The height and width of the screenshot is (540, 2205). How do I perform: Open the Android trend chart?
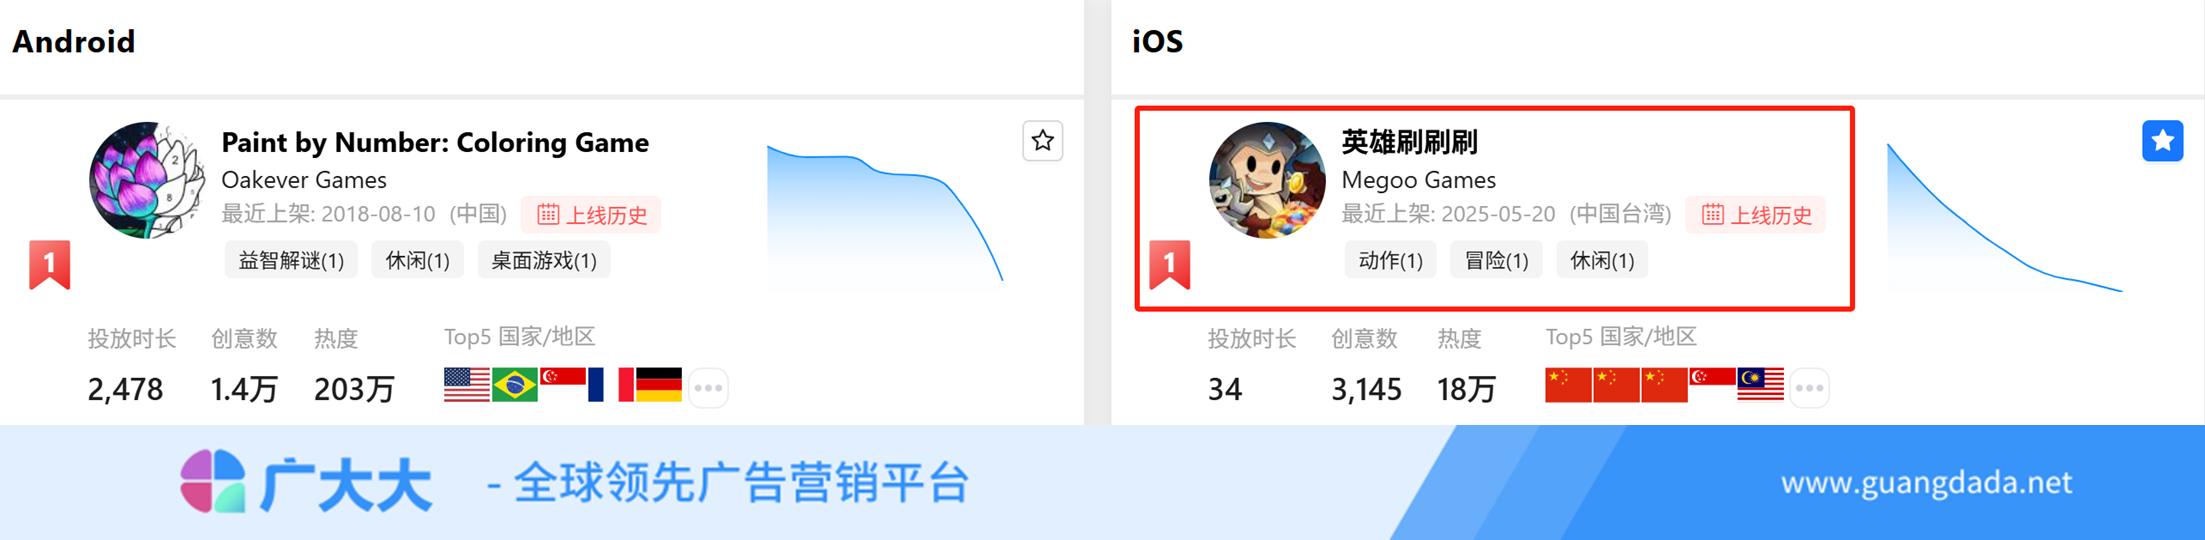tap(885, 215)
